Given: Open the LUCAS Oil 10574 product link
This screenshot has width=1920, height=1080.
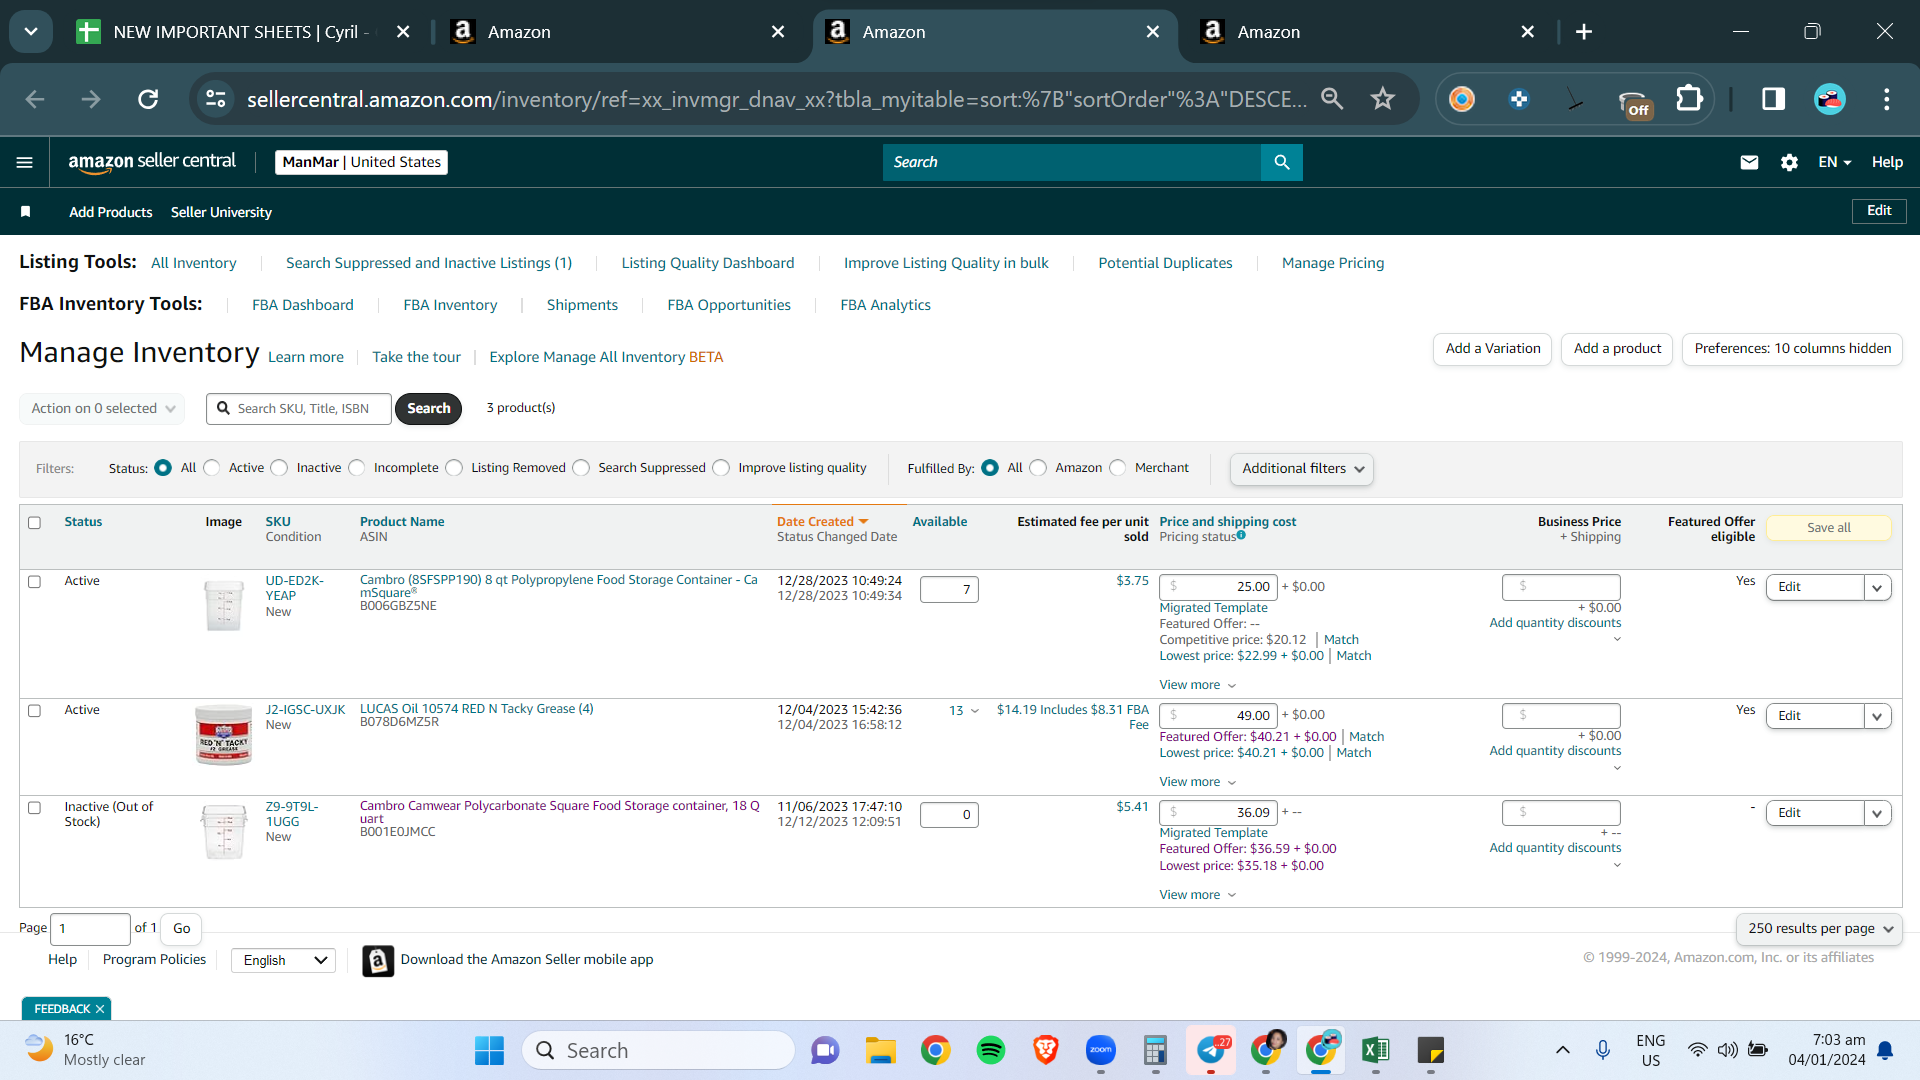Looking at the screenshot, I should point(477,709).
